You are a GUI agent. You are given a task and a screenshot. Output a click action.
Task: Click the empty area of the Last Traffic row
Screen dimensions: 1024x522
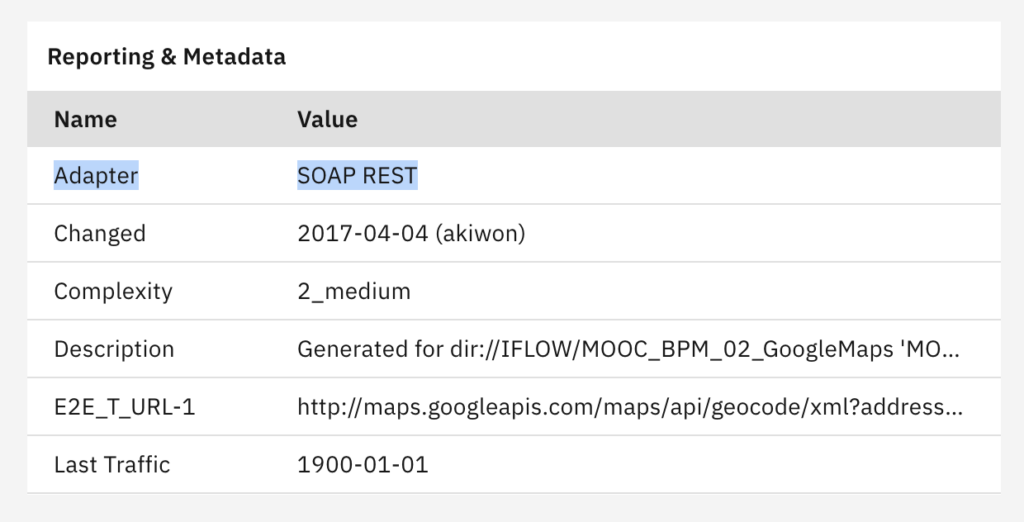[714, 465]
